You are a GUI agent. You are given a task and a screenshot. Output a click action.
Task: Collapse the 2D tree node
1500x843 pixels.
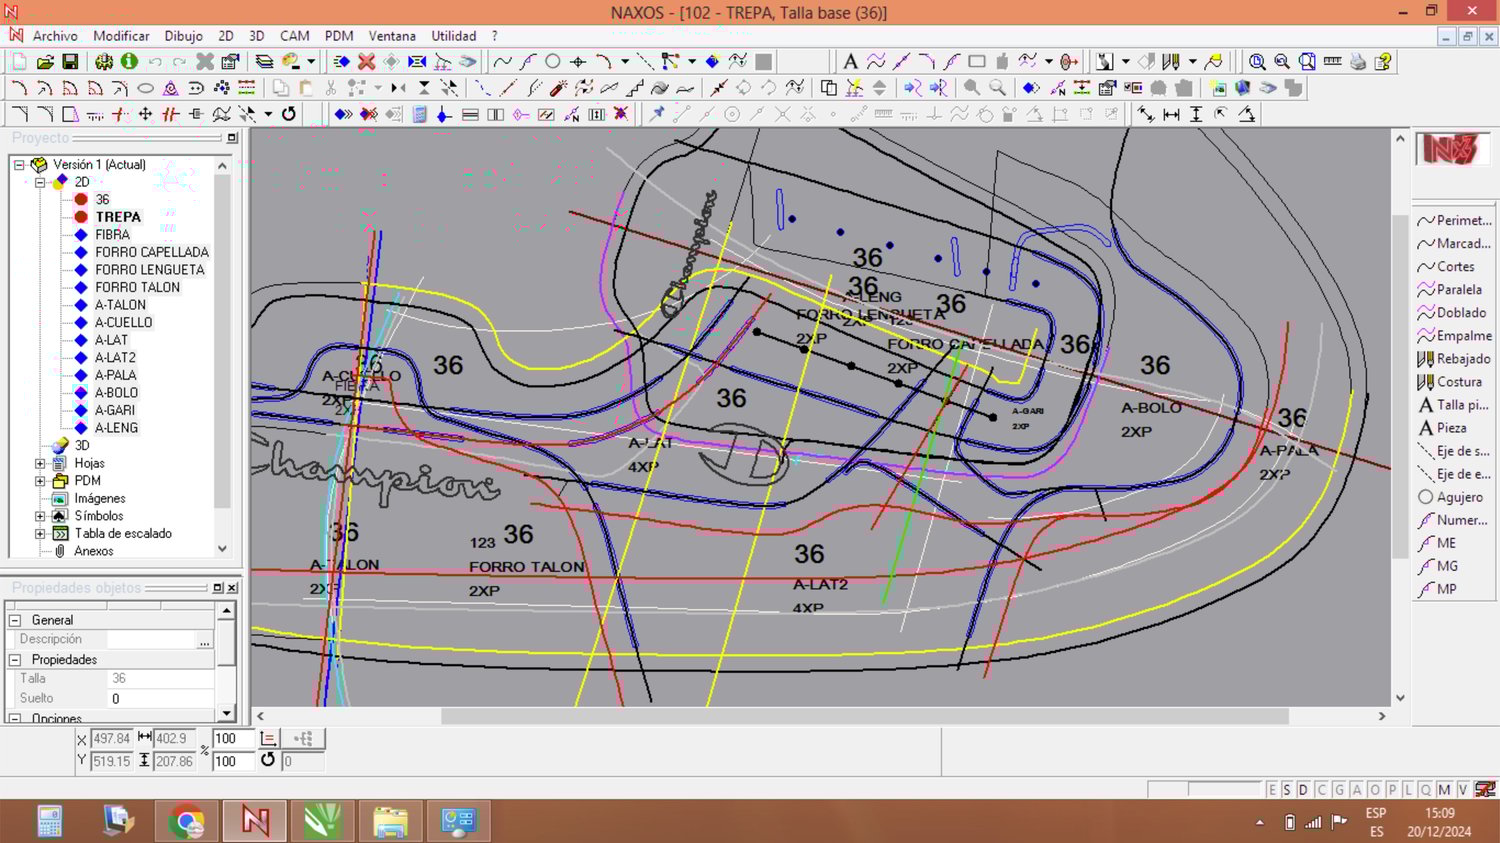40,182
